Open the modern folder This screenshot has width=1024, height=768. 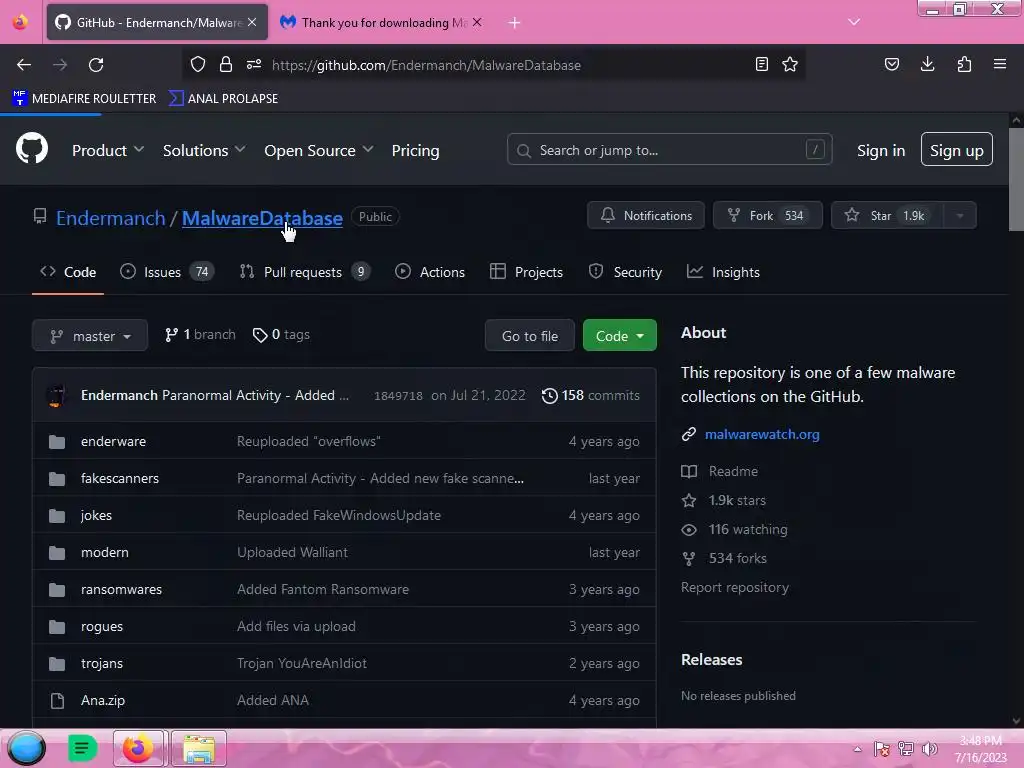click(105, 552)
